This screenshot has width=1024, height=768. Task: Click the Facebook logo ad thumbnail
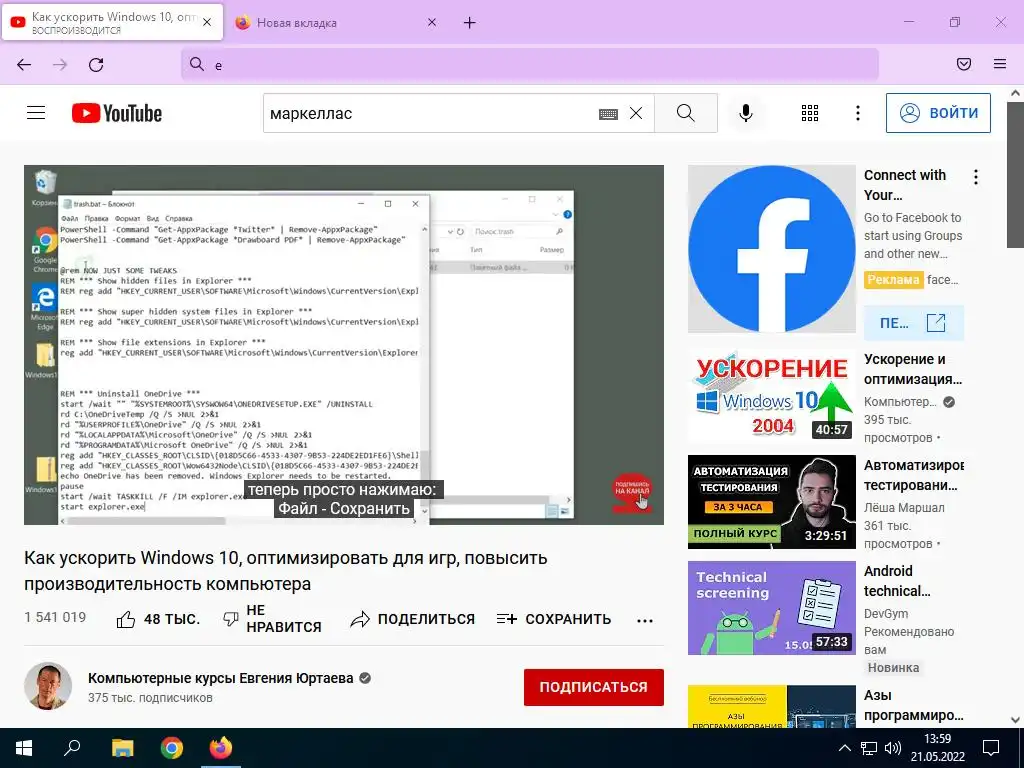771,249
